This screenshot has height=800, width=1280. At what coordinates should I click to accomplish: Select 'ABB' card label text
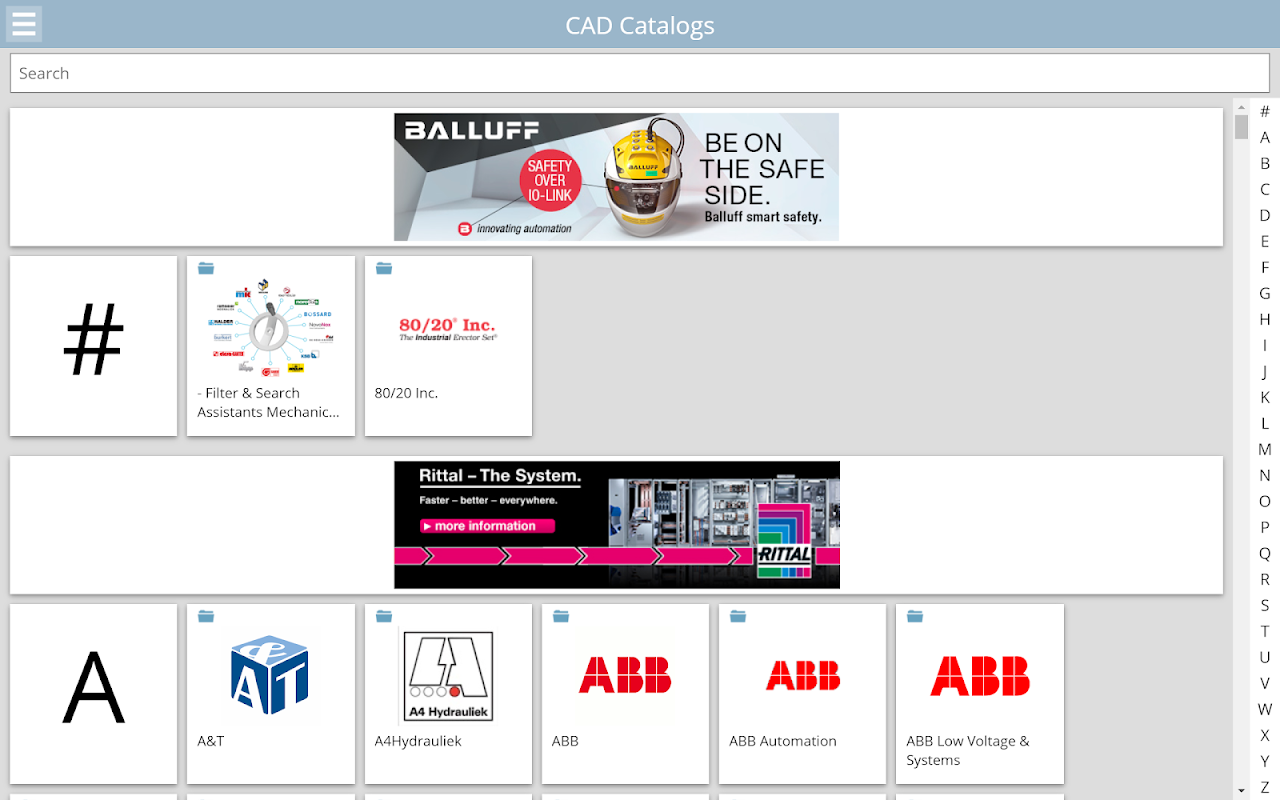565,741
